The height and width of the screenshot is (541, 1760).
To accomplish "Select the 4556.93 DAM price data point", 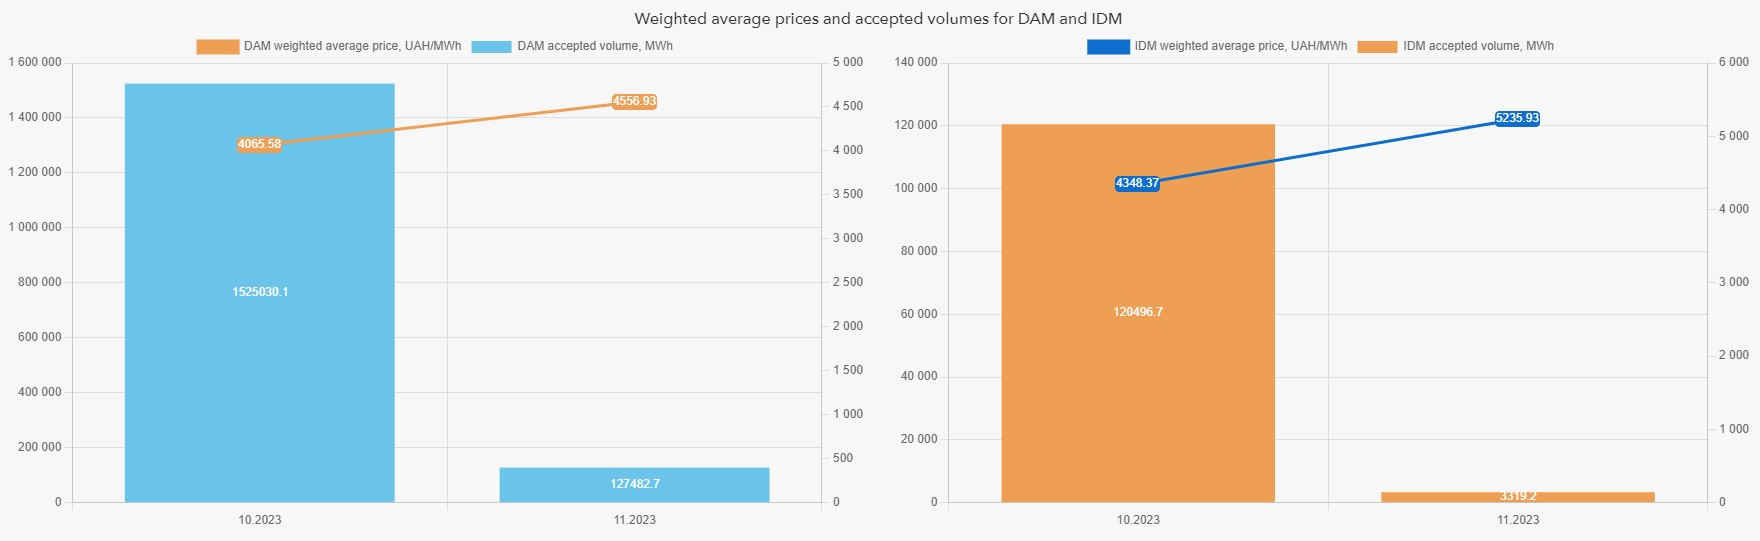I will pos(634,101).
